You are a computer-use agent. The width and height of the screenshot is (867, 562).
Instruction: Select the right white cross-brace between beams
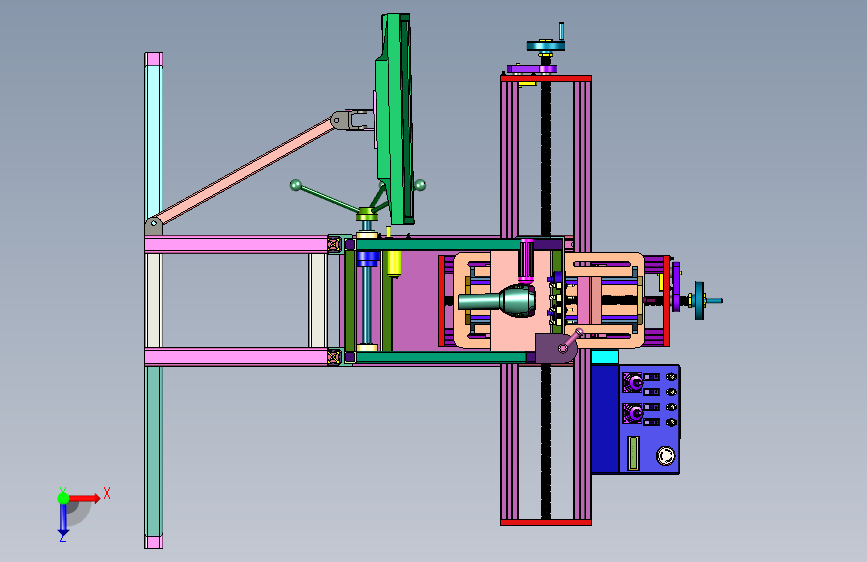click(317, 300)
